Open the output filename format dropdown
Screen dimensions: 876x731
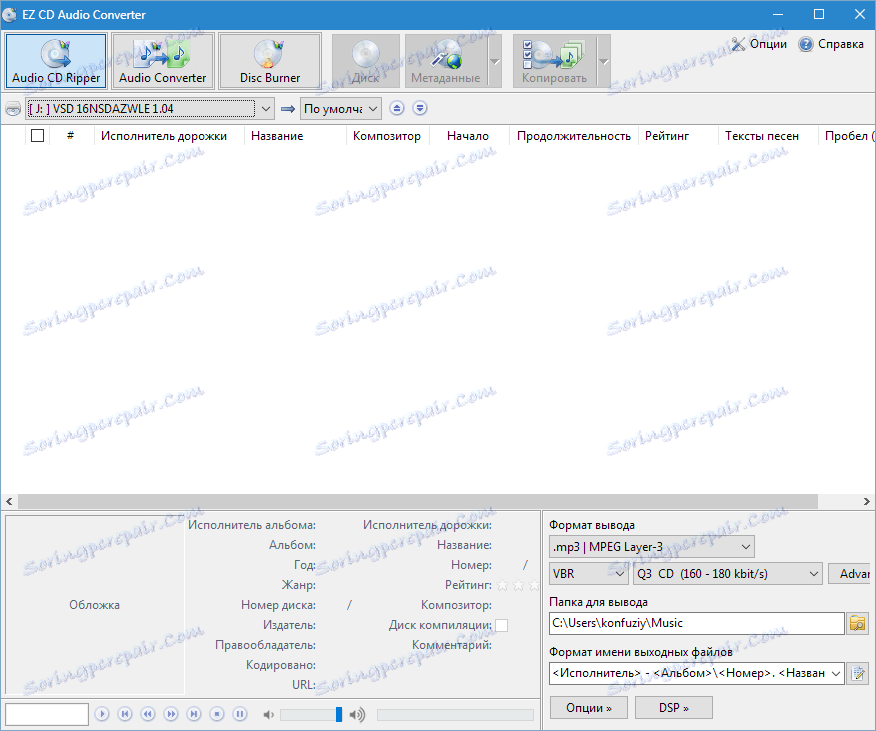click(696, 673)
